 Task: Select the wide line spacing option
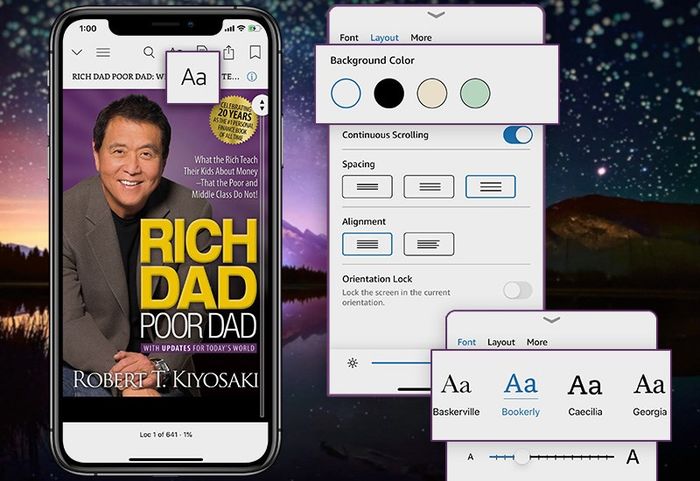[490, 187]
